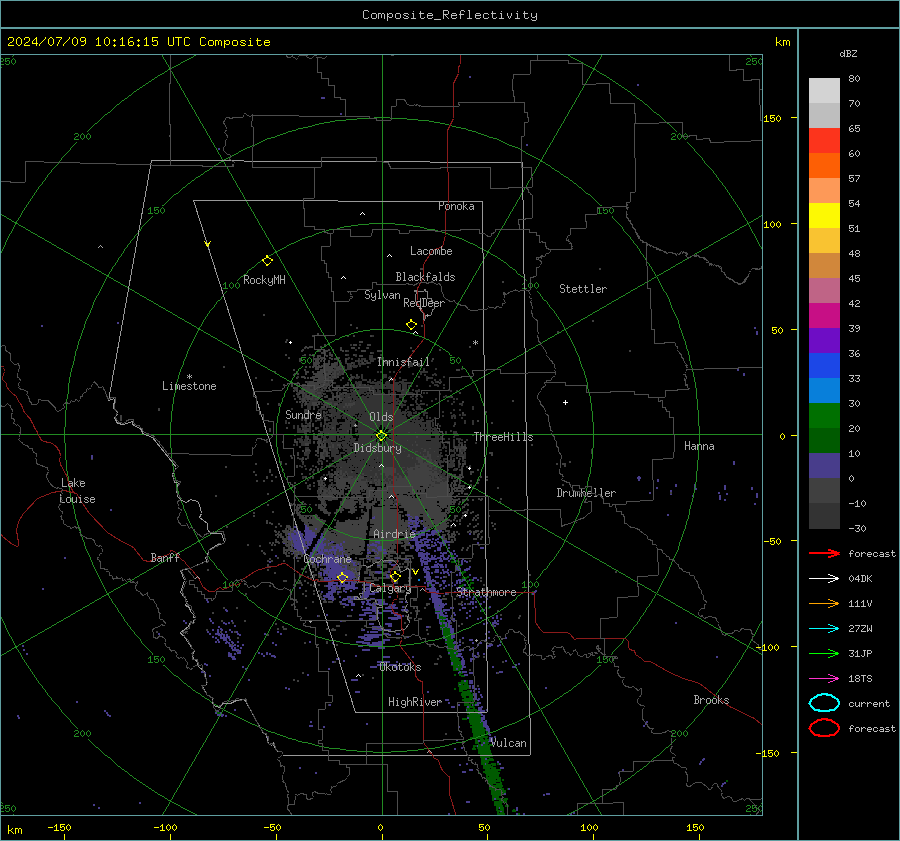
Task: Click the yellow diamond marker below RedDeer
Action: (412, 325)
